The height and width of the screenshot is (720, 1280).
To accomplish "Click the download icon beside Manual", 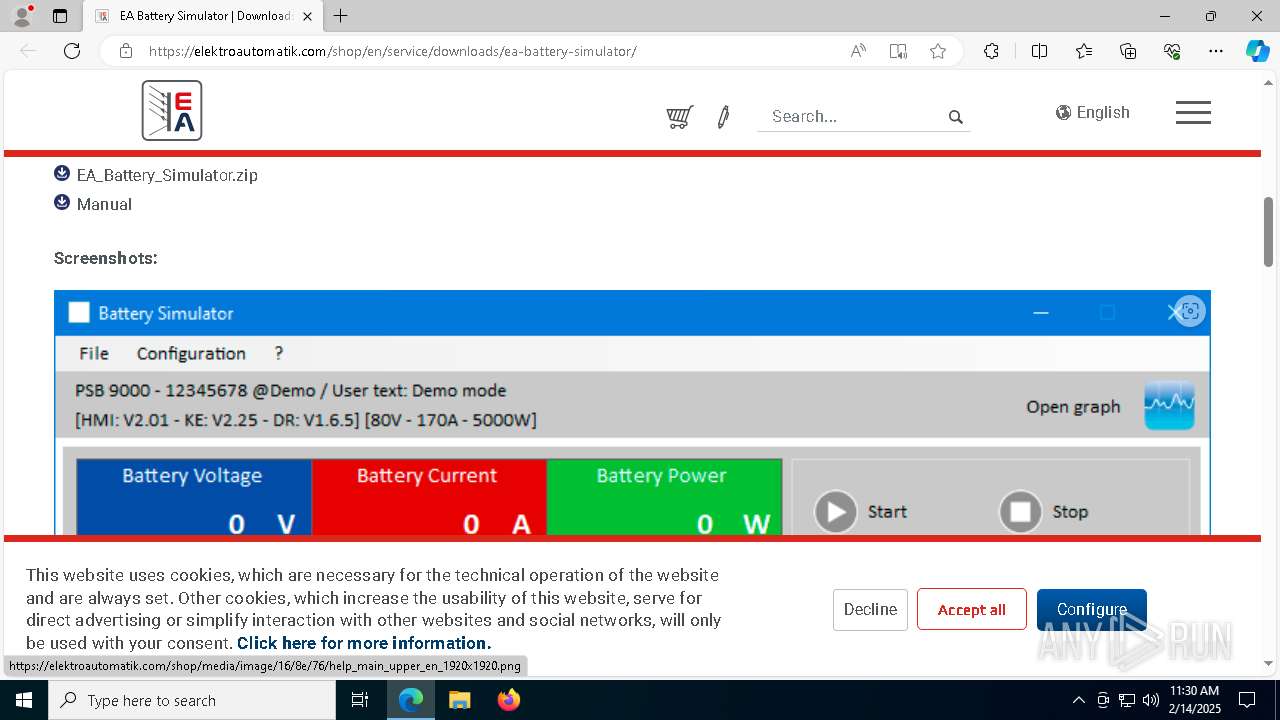I will [62, 203].
